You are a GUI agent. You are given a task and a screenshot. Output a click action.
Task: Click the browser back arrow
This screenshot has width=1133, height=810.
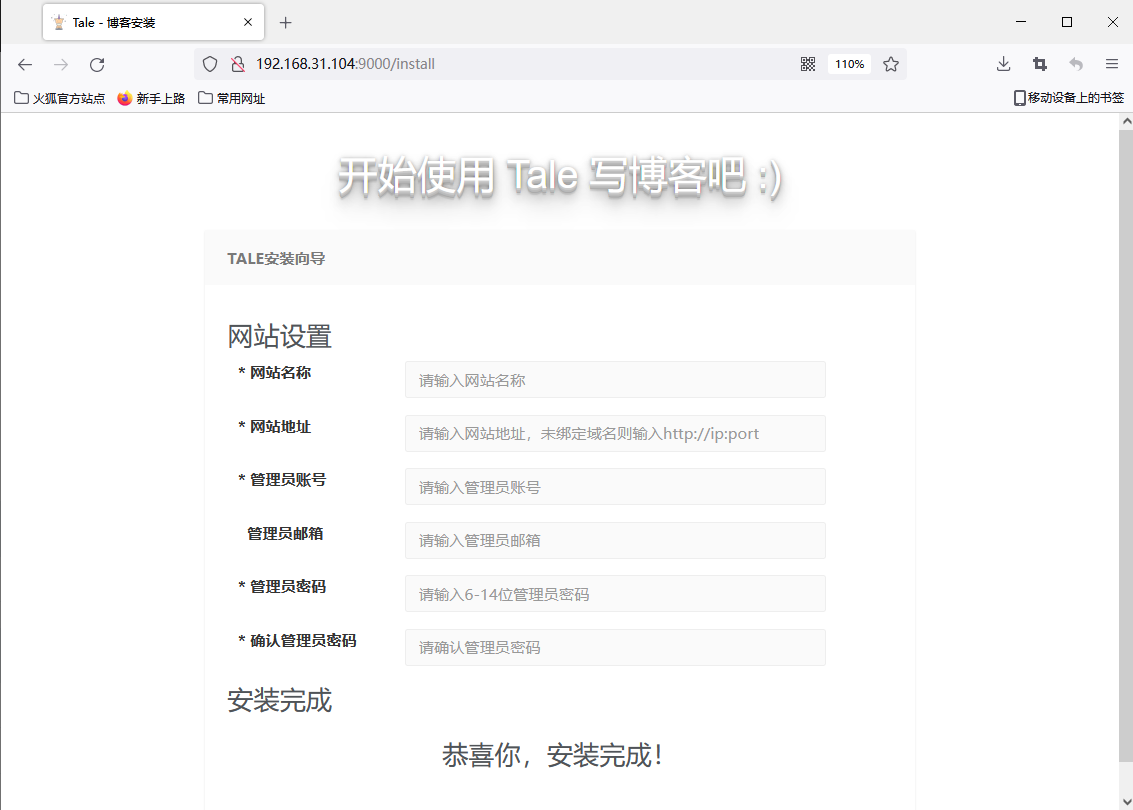click(25, 64)
